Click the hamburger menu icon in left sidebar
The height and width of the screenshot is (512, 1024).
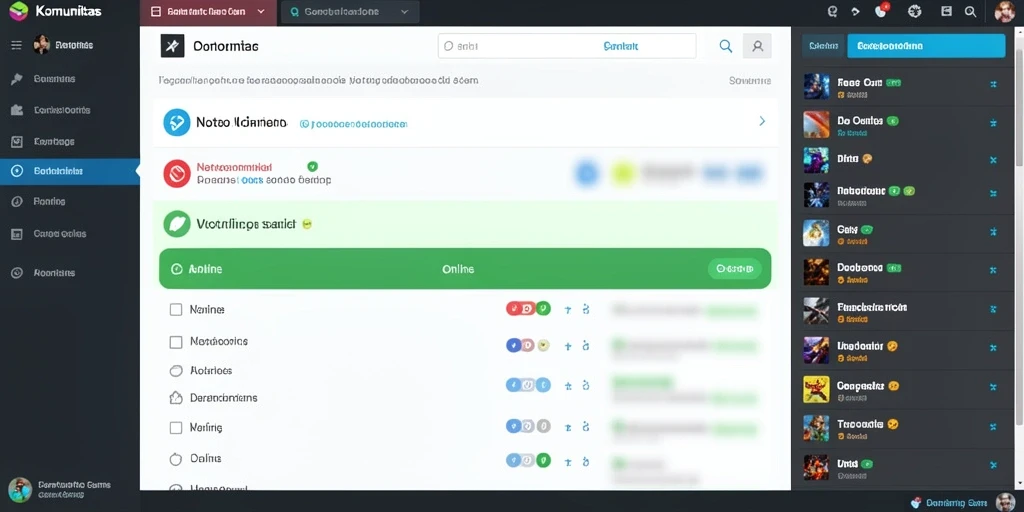16,45
